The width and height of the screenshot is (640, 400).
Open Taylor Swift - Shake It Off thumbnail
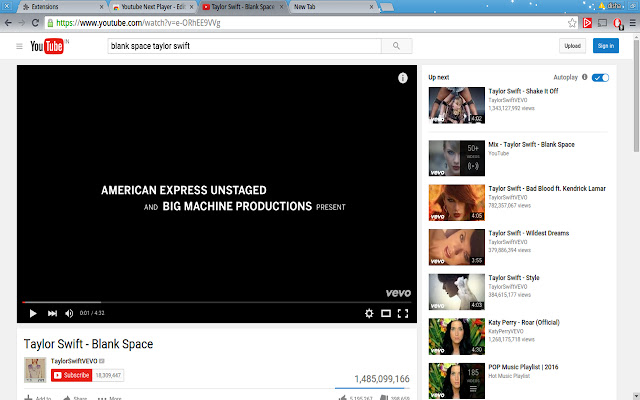[456, 105]
